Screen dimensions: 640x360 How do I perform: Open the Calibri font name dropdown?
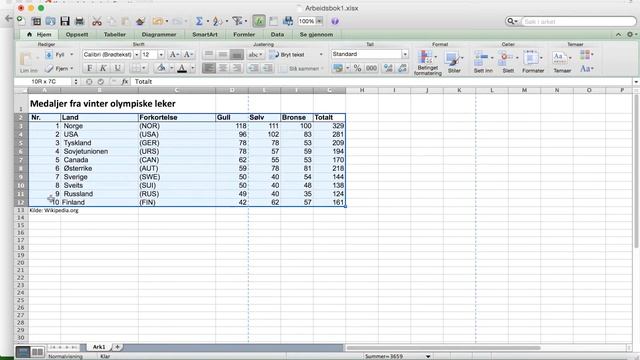point(137,54)
